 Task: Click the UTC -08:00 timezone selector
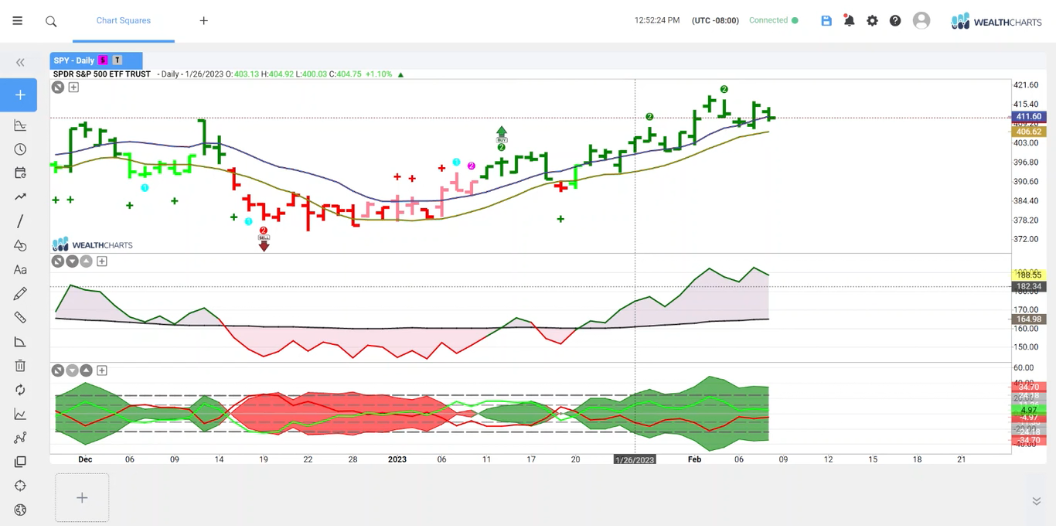(x=715, y=21)
